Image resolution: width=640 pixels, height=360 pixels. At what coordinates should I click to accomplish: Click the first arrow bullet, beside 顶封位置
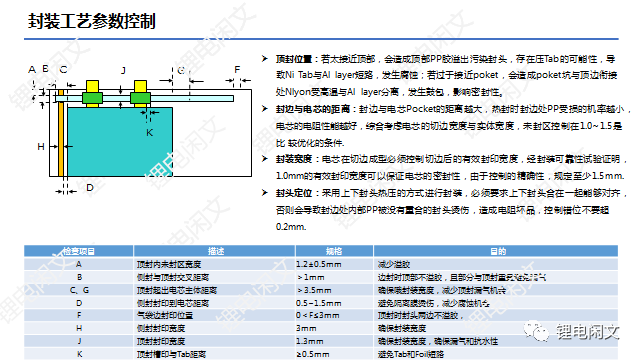point(265,59)
